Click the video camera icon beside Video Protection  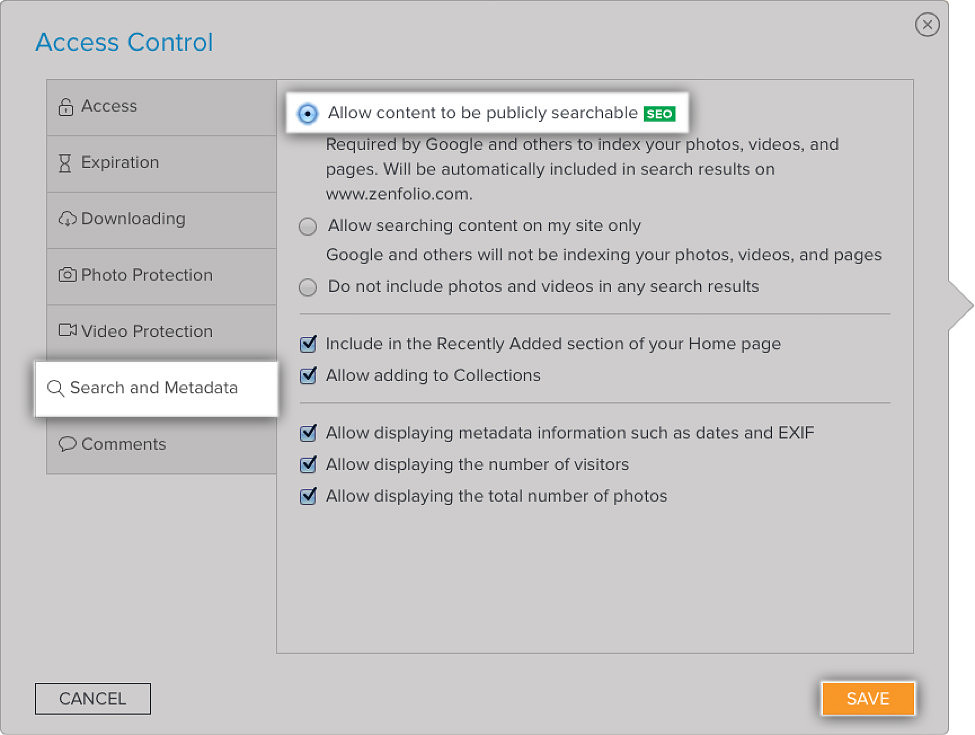67,331
